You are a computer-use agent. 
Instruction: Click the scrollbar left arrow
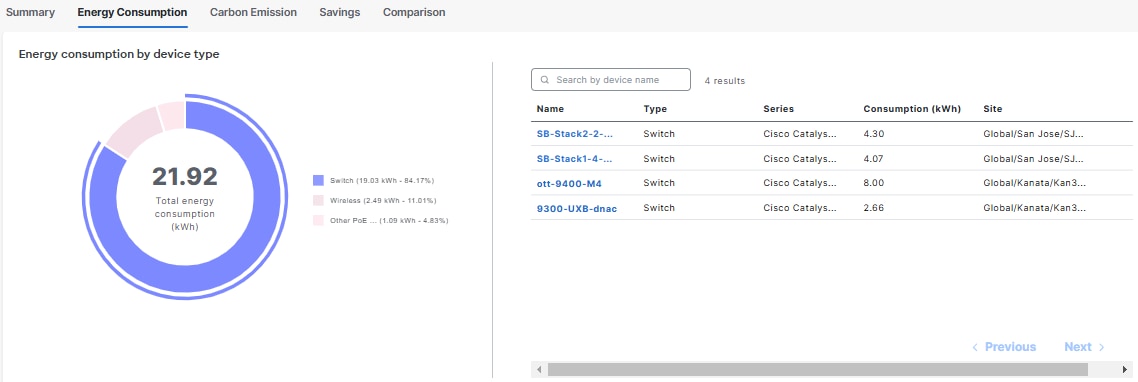tap(539, 370)
